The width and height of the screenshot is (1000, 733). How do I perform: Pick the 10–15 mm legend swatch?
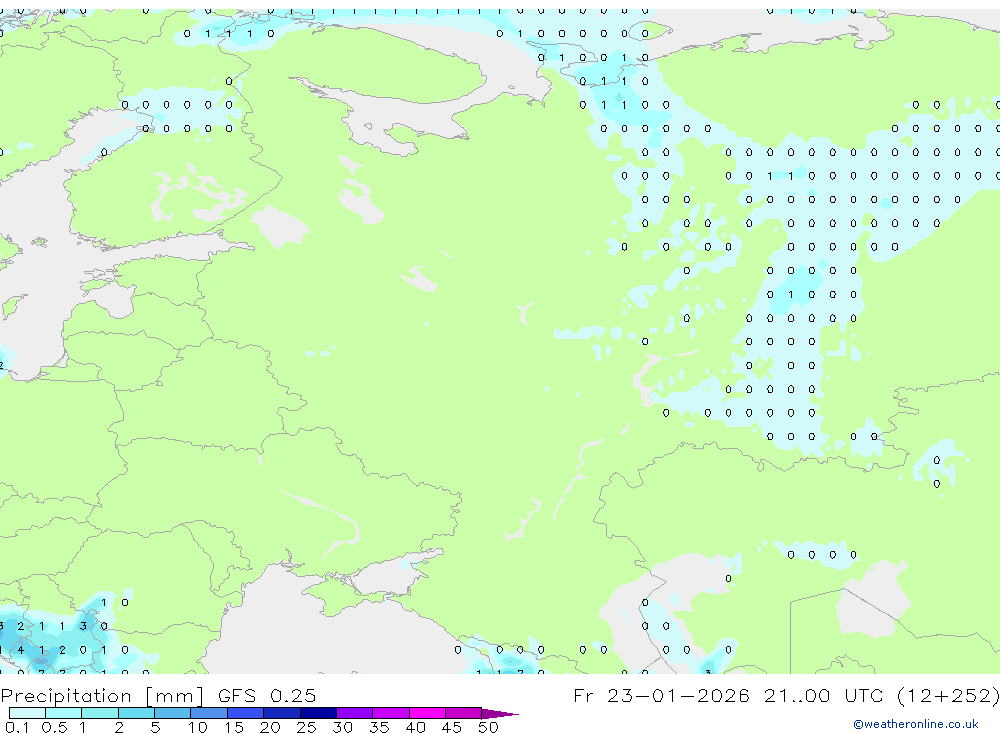209,713
